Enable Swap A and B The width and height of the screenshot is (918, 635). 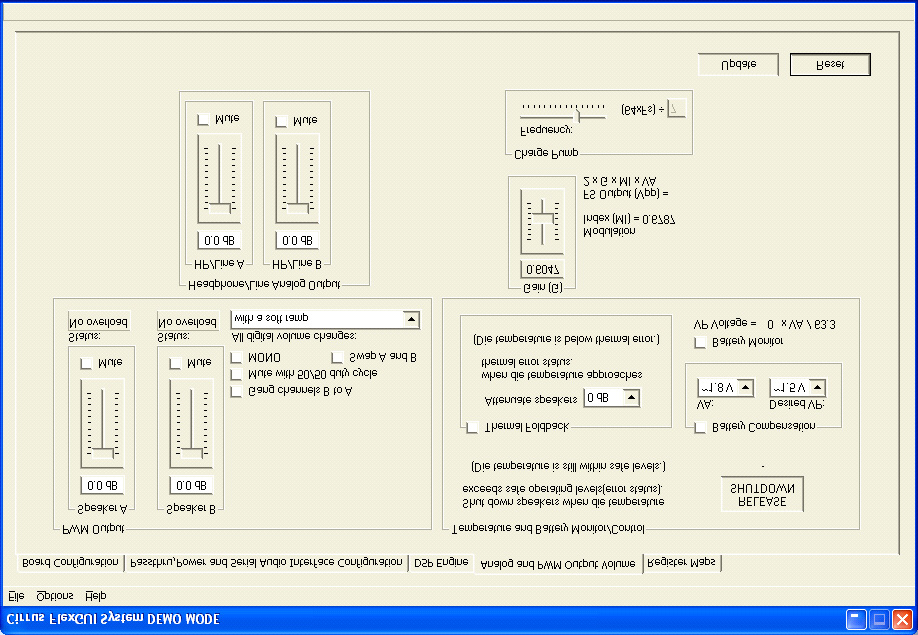tap(336, 356)
